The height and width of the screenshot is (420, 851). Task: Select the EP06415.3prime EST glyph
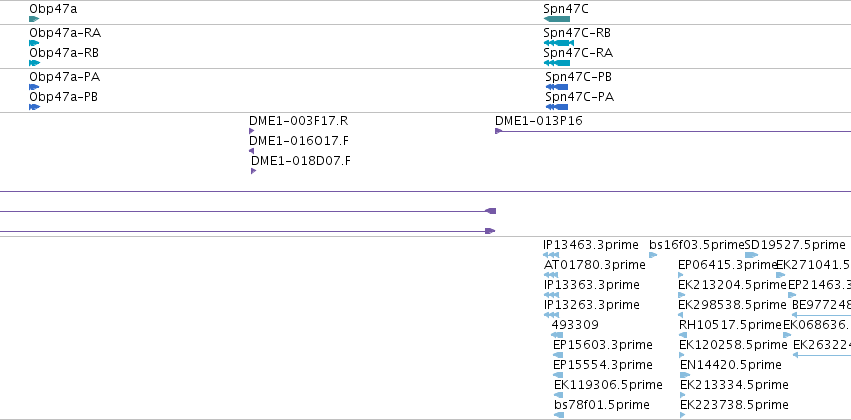[681, 275]
